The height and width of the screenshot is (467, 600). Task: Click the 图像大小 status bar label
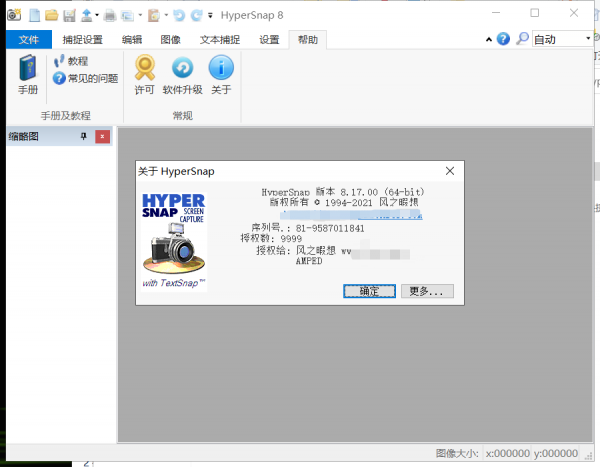(457, 453)
